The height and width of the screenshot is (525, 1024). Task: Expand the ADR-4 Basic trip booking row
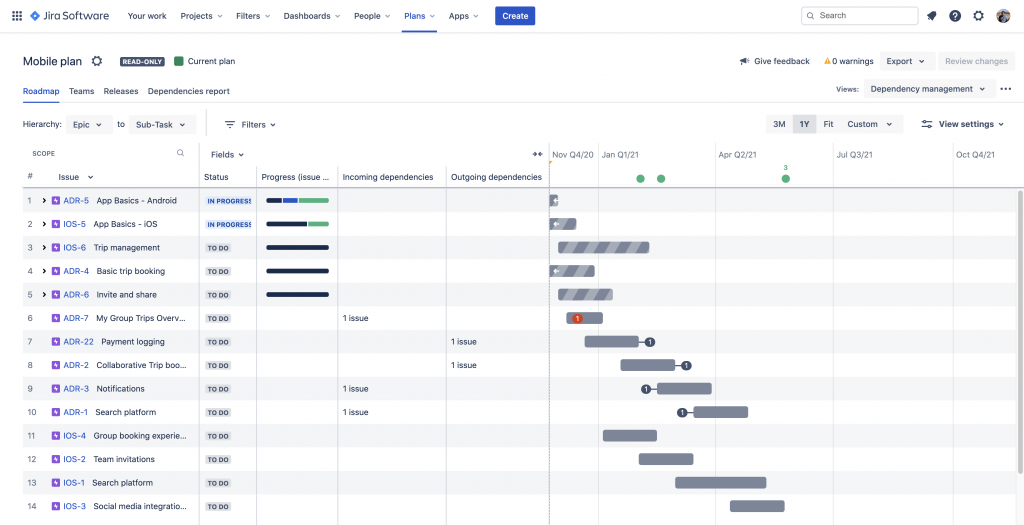coord(44,271)
